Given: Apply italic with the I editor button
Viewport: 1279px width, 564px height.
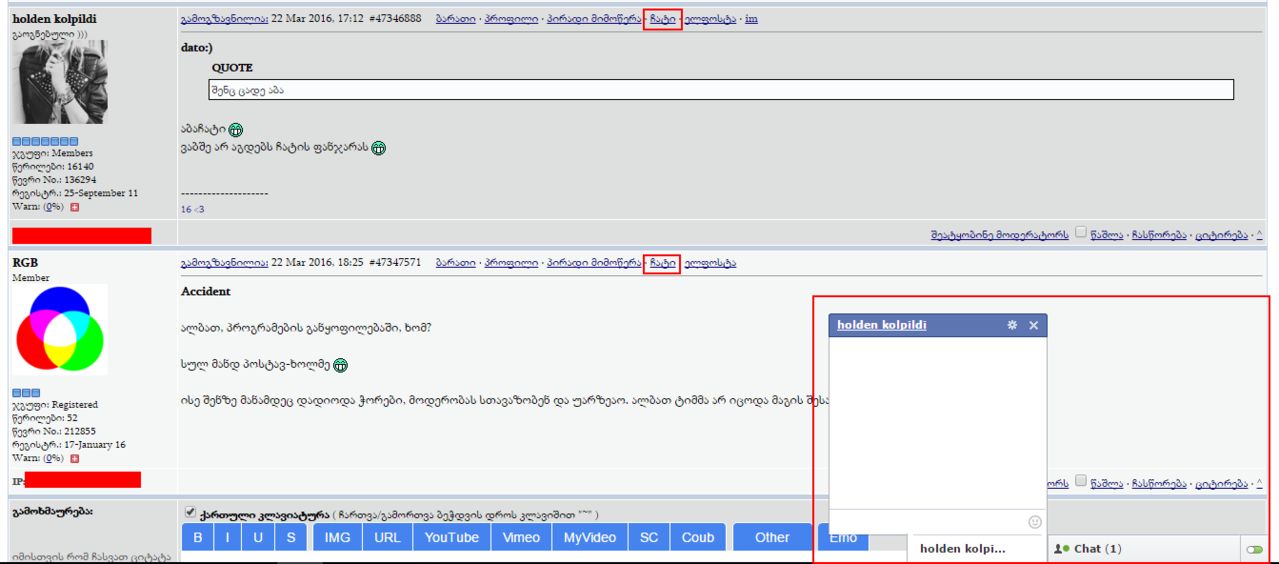Looking at the screenshot, I should (228, 537).
